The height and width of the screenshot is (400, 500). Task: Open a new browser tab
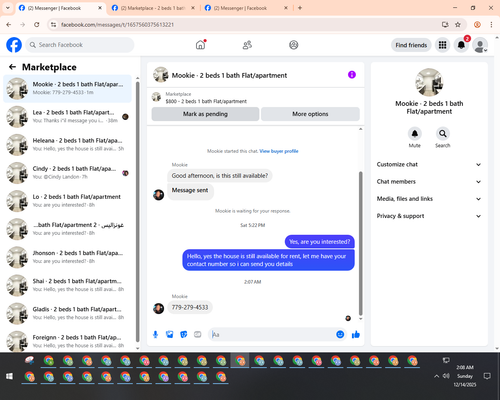300,8
